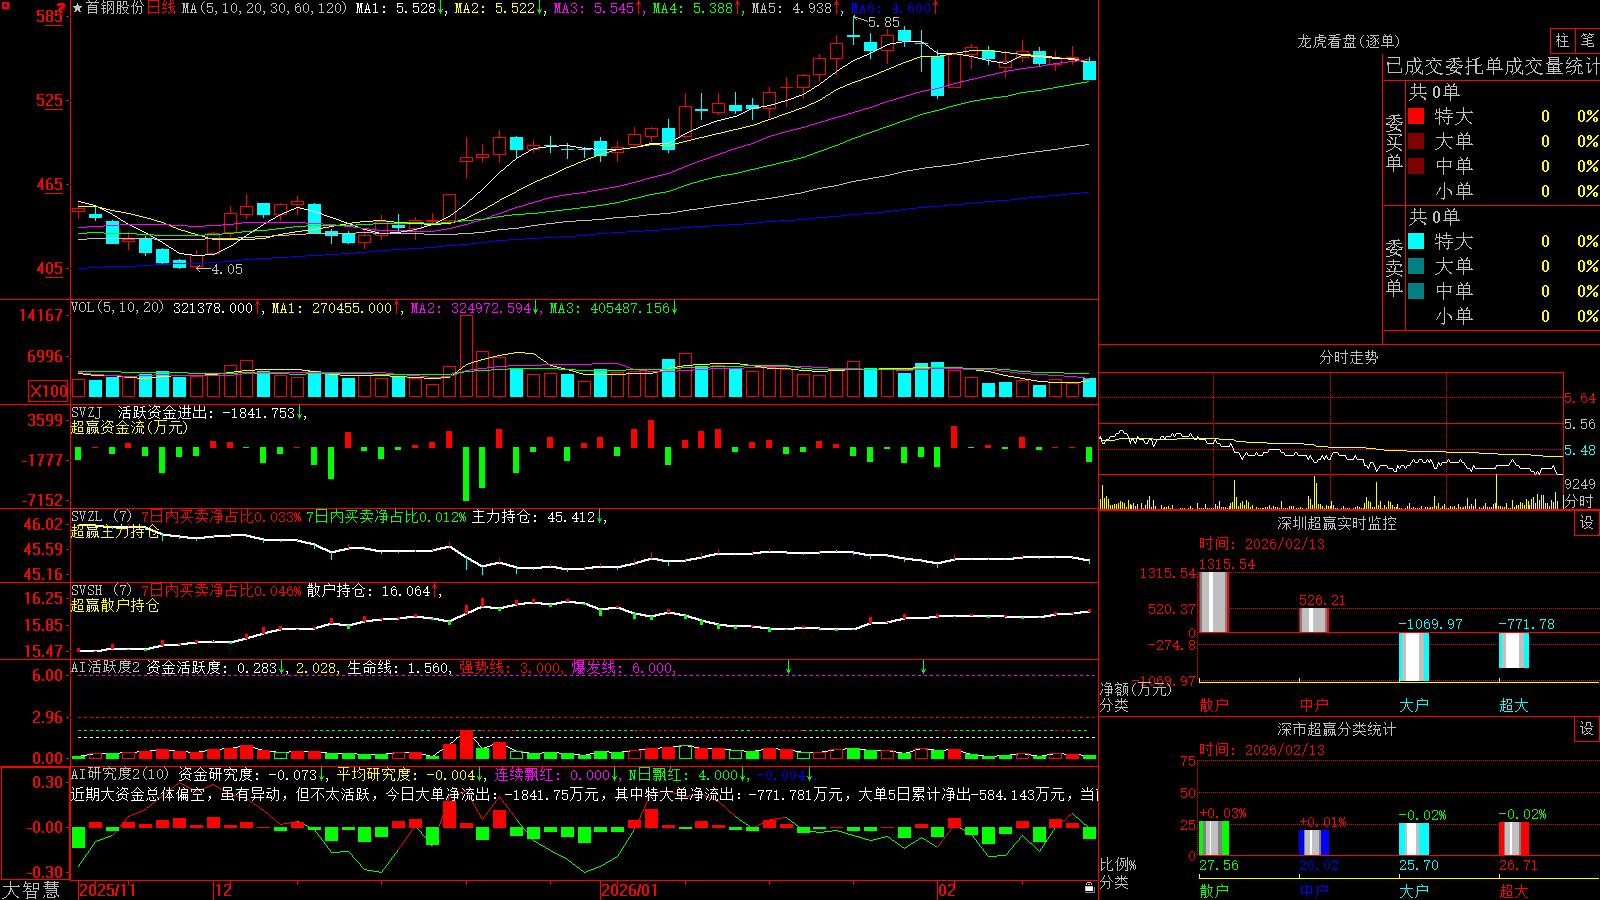
Task: Click the 大户 bar valued -1069.97
Action: point(1413,657)
